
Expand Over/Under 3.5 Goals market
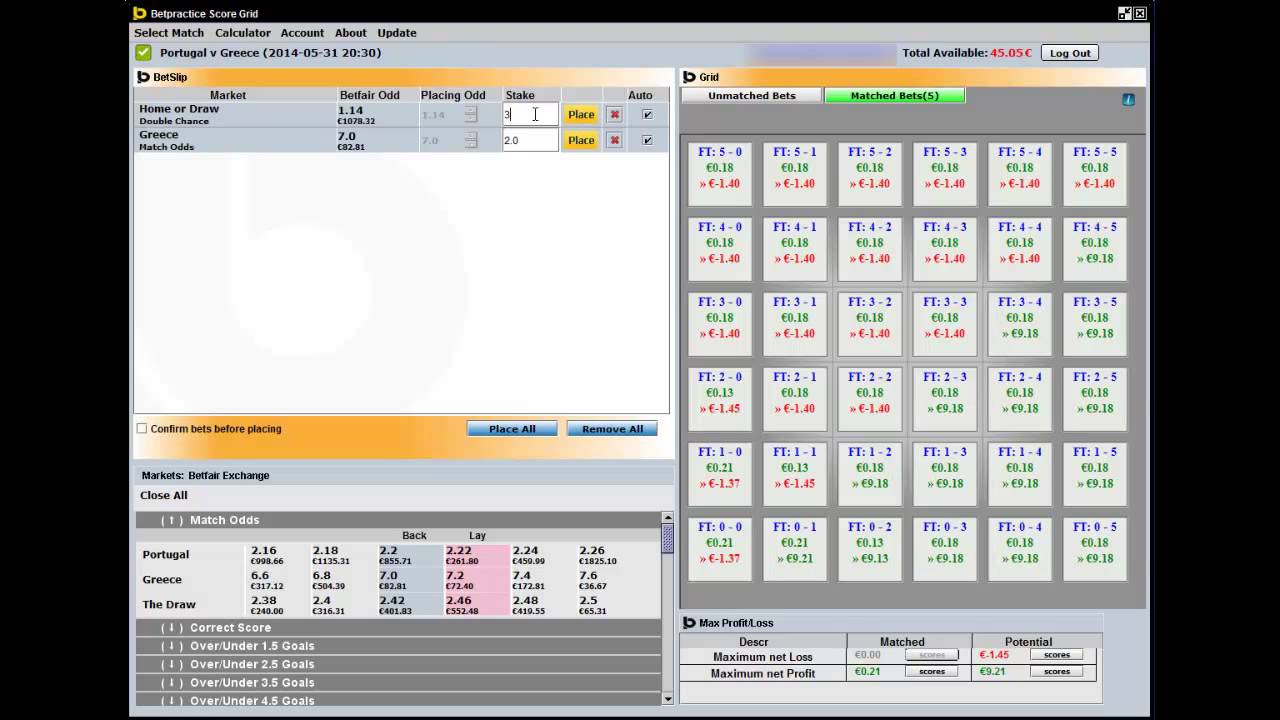click(398, 682)
